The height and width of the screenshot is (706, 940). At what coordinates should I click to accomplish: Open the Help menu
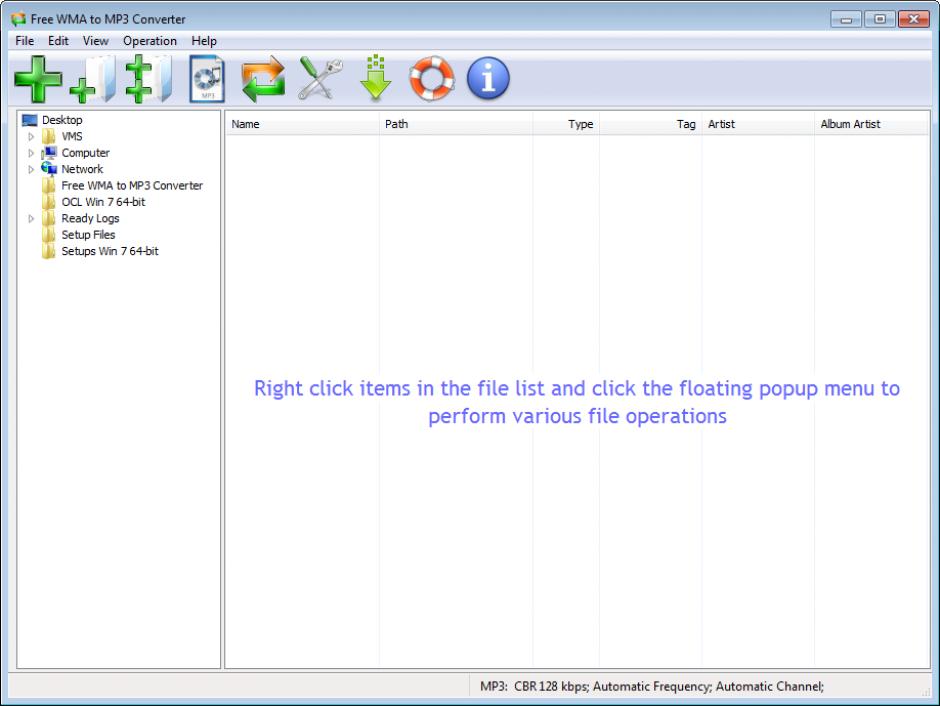tap(204, 41)
